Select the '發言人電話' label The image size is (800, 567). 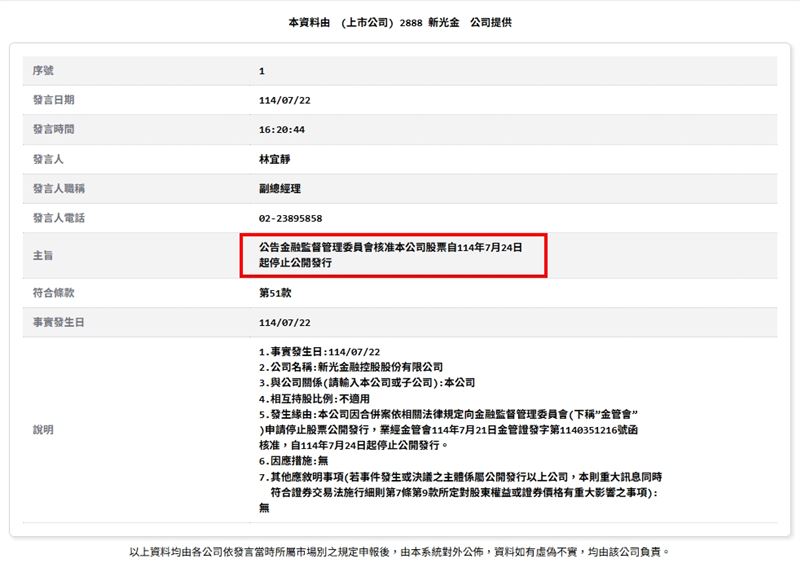(59, 218)
